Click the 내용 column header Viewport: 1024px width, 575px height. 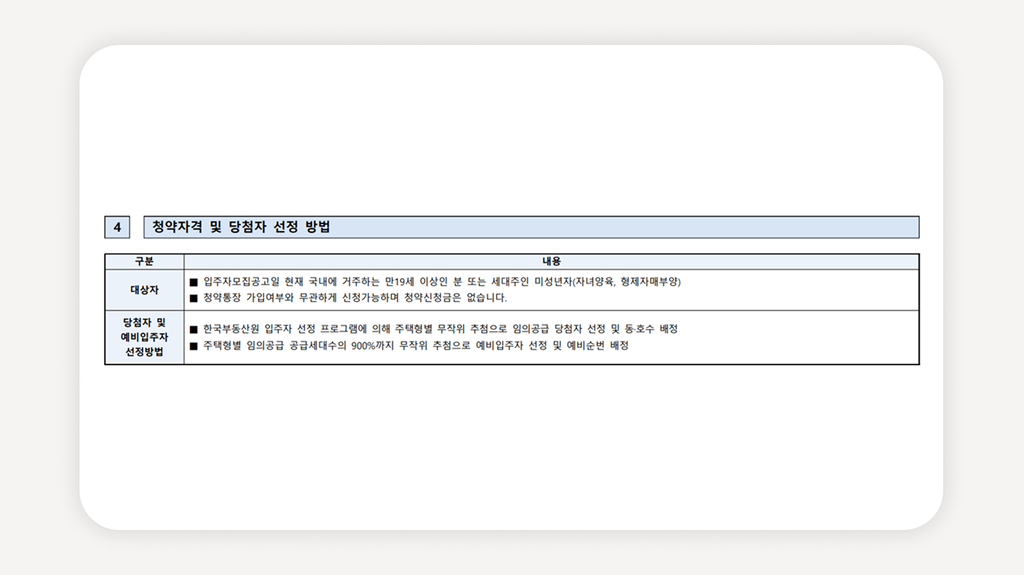(x=551, y=261)
